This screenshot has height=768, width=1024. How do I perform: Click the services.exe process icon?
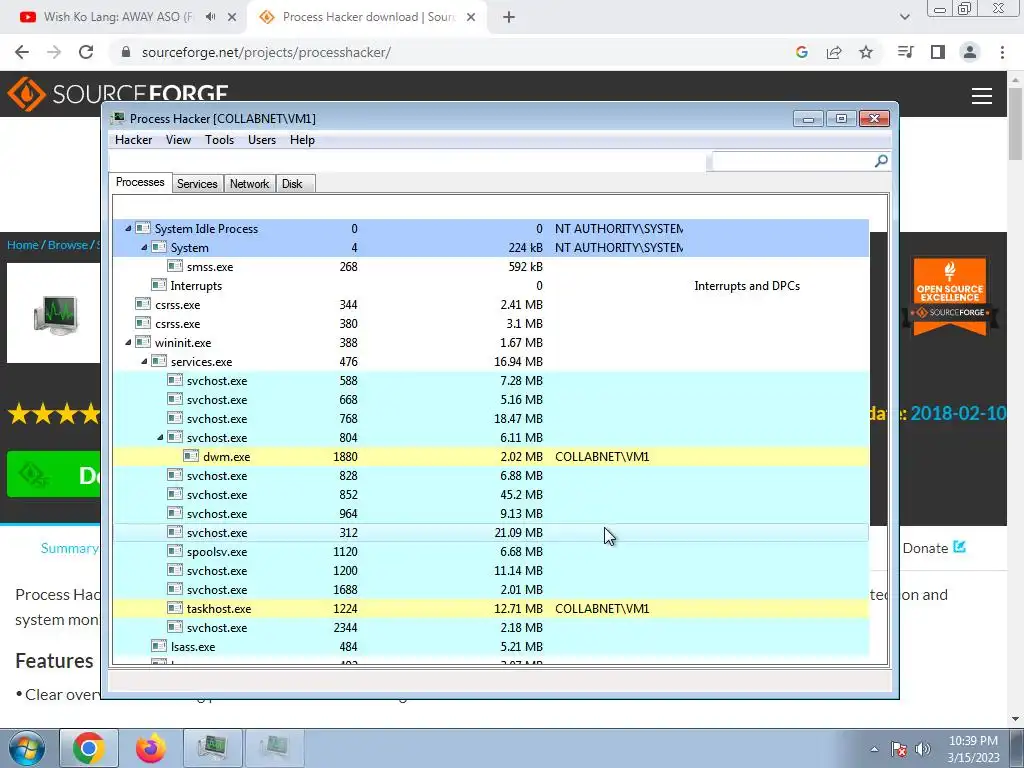(x=159, y=361)
